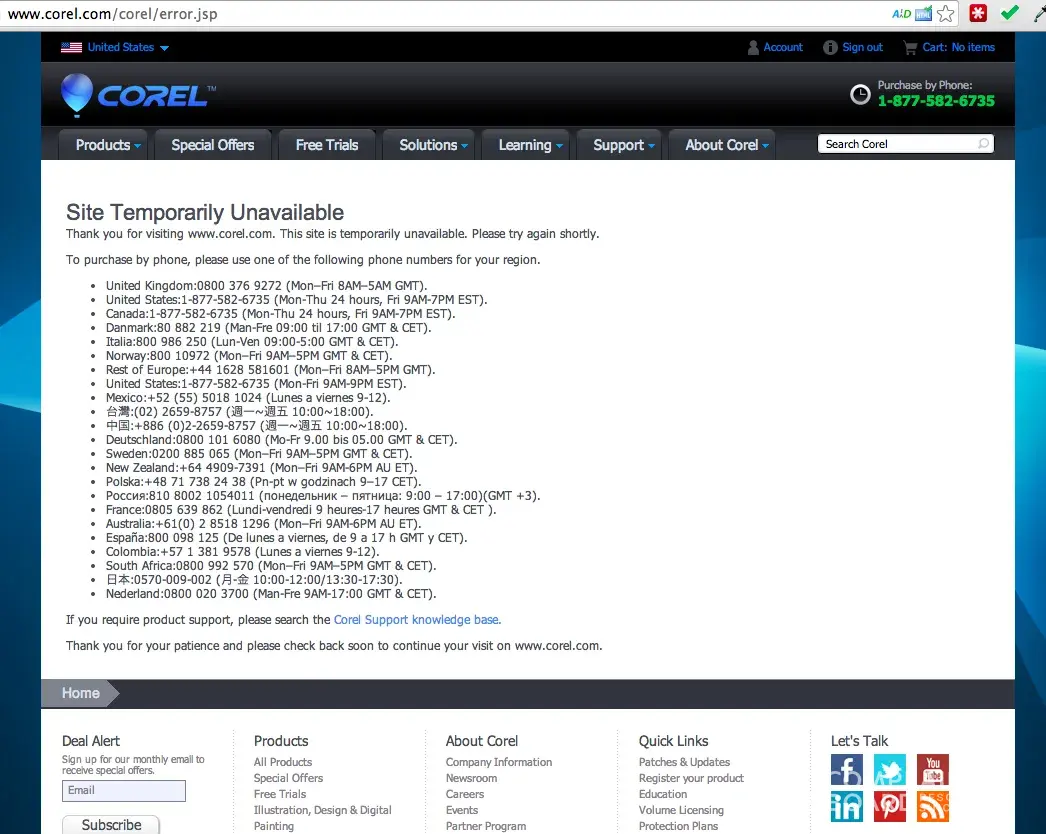Screen dimensions: 1046x834
Task: Click the Deutschland phone number row
Action: tap(281, 440)
